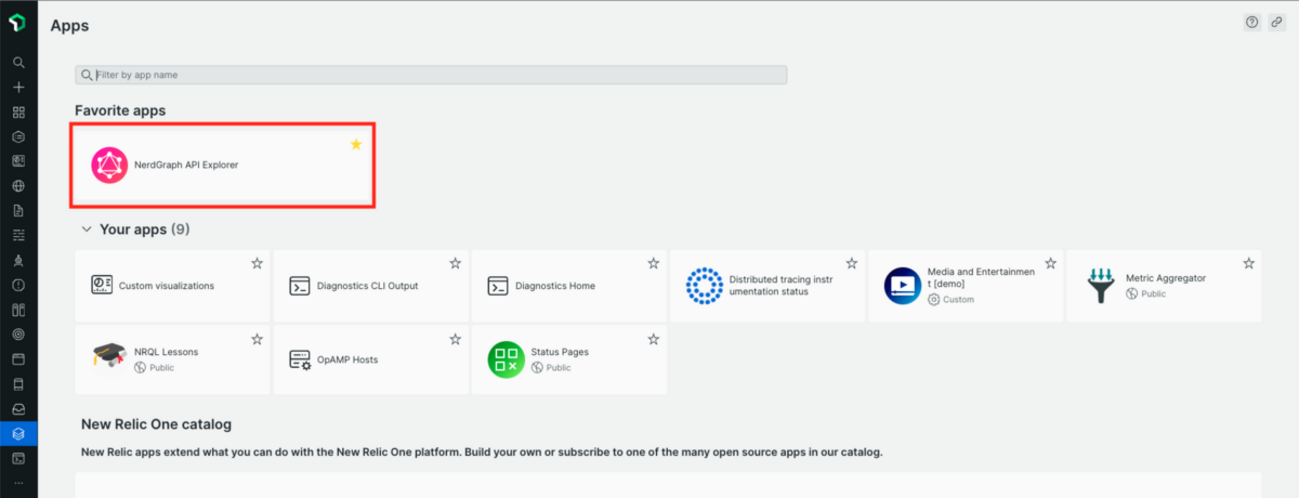Open the help question mark icon
Image resolution: width=1299 pixels, height=498 pixels.
pyautogui.click(x=1252, y=22)
